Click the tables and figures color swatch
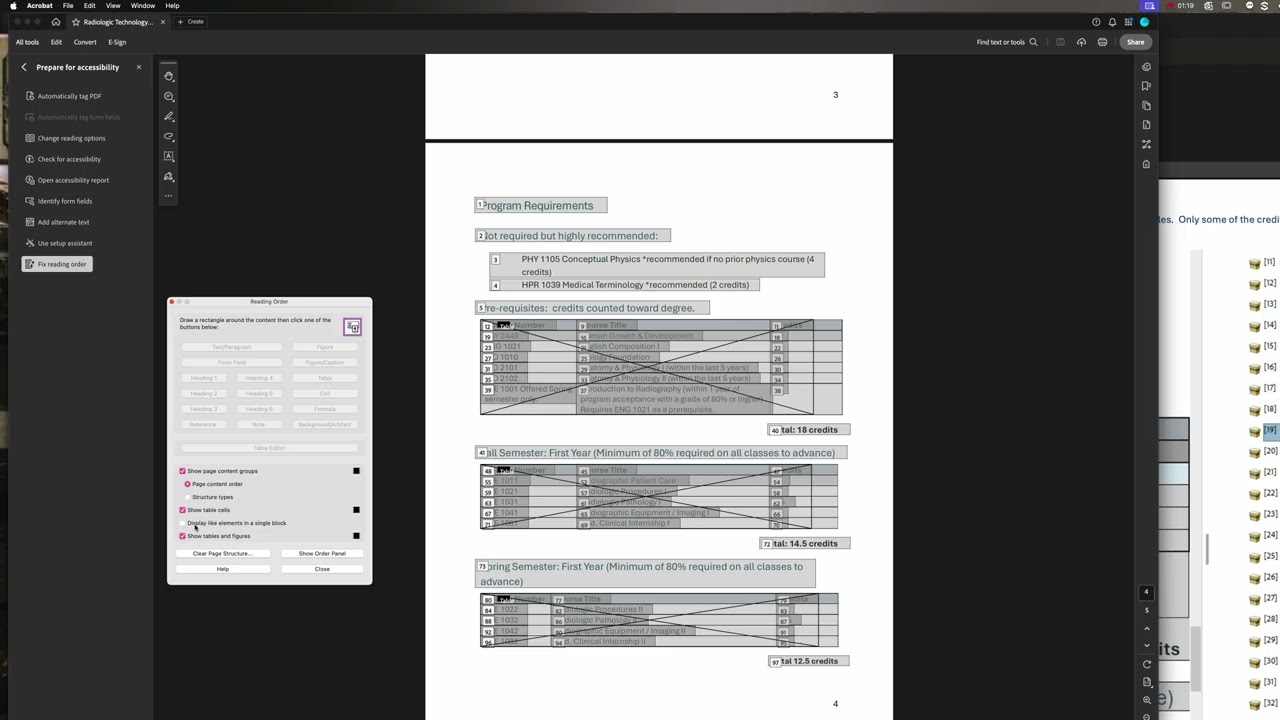 point(356,536)
